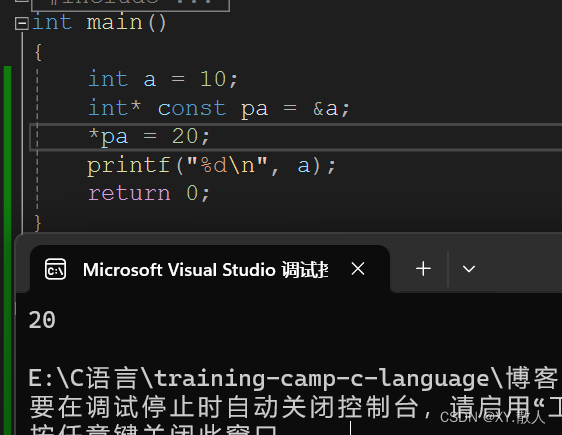Click console output value 20
Screen dimensions: 562x435
pos(42,320)
